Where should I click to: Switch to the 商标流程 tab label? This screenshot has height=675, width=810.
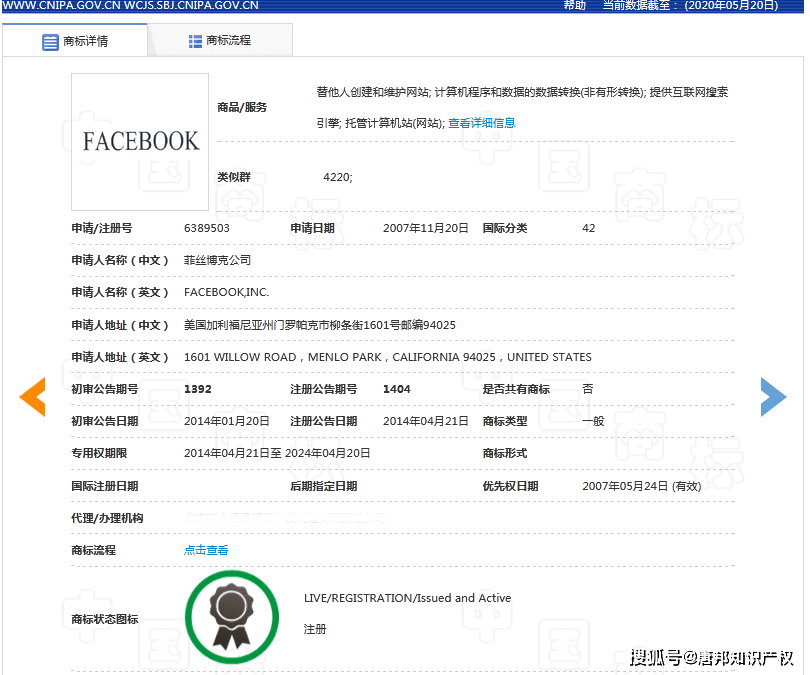click(x=228, y=41)
